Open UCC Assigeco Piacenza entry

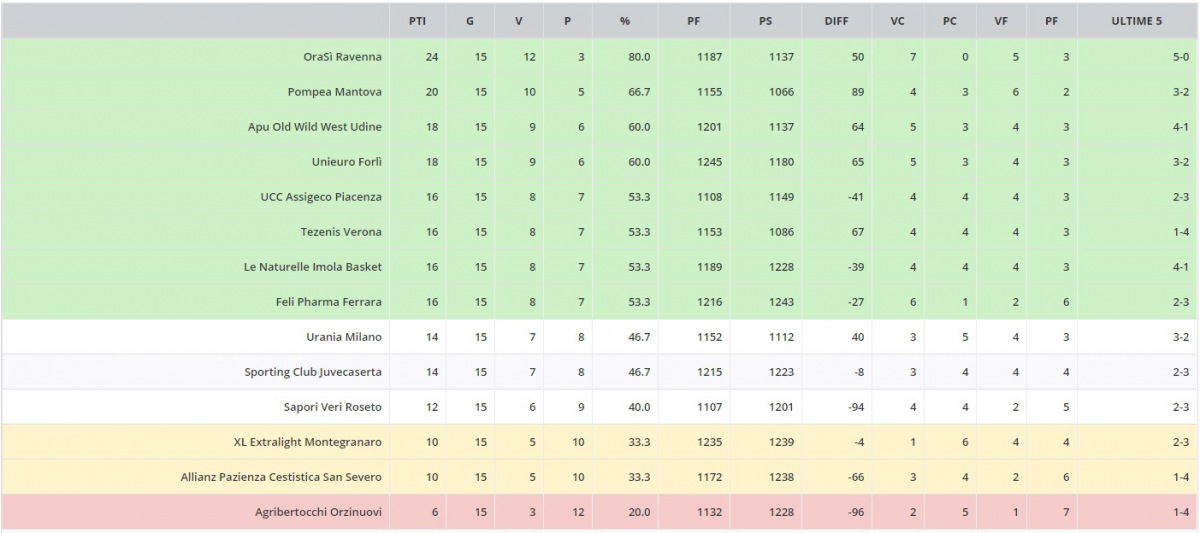tap(321, 197)
